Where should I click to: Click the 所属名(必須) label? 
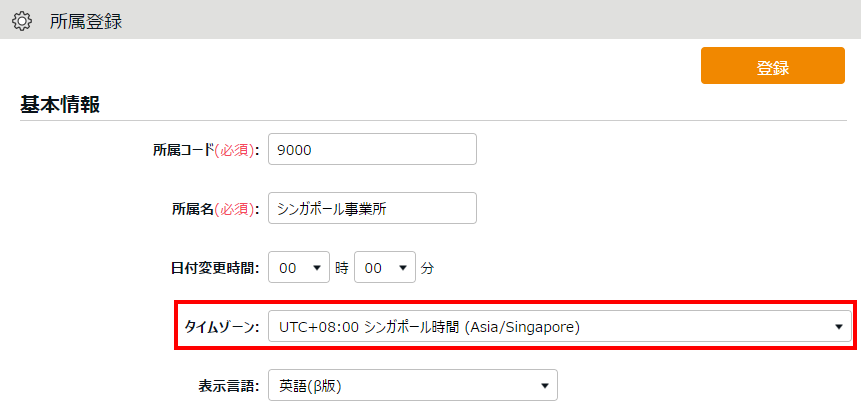[x=215, y=209]
